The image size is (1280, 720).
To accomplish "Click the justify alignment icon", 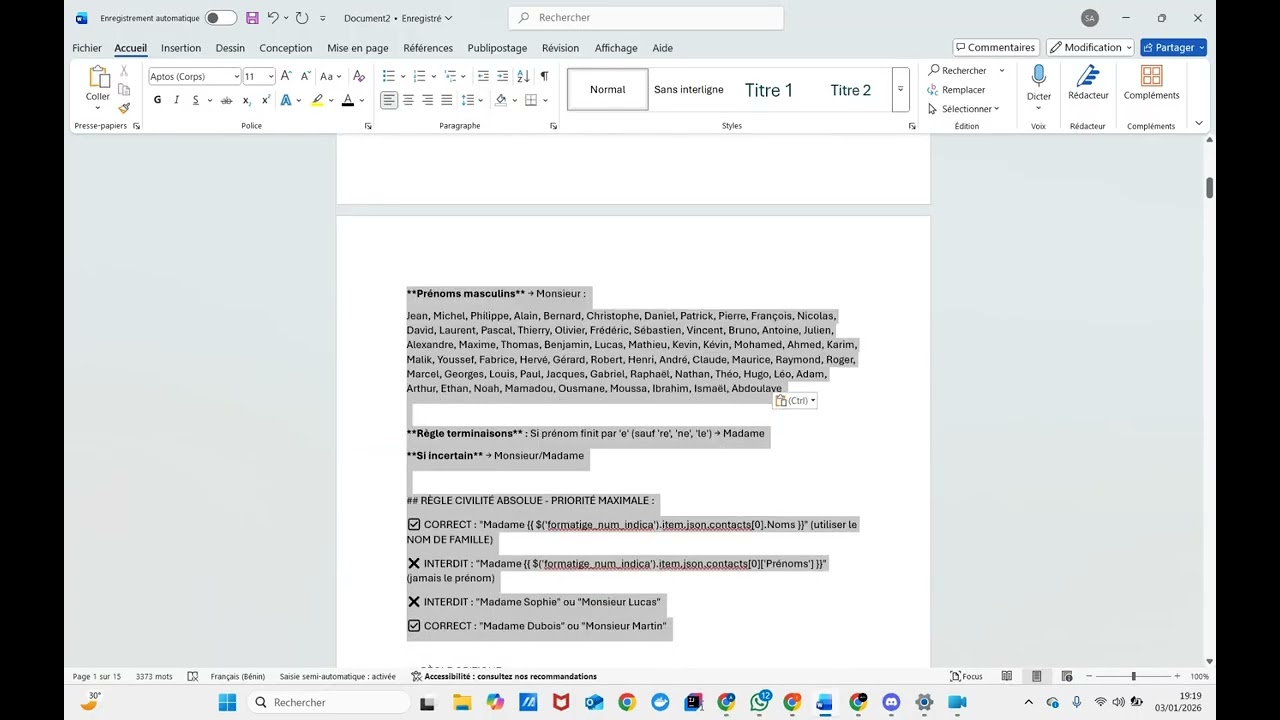I will click(447, 100).
